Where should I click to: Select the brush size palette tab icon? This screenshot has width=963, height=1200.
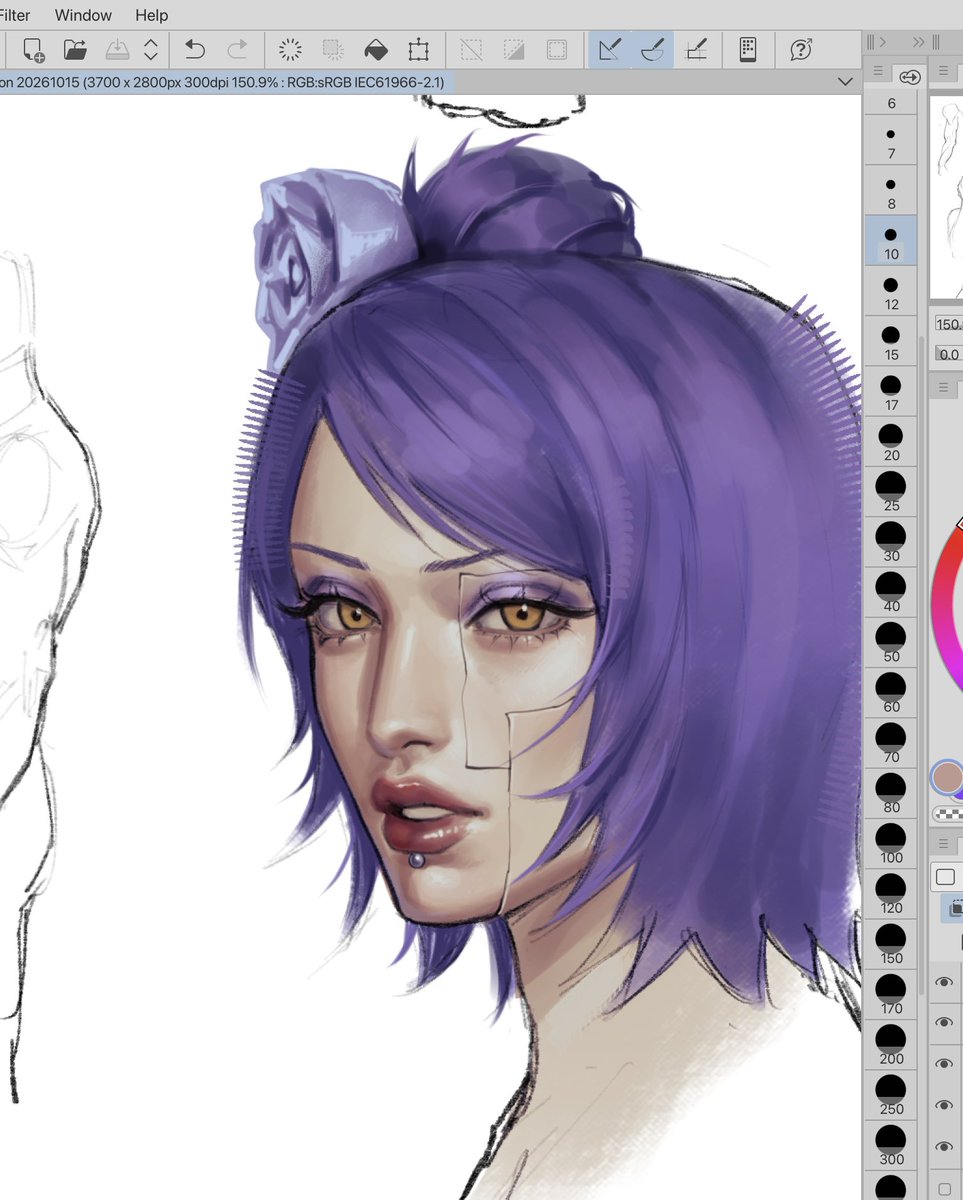909,77
